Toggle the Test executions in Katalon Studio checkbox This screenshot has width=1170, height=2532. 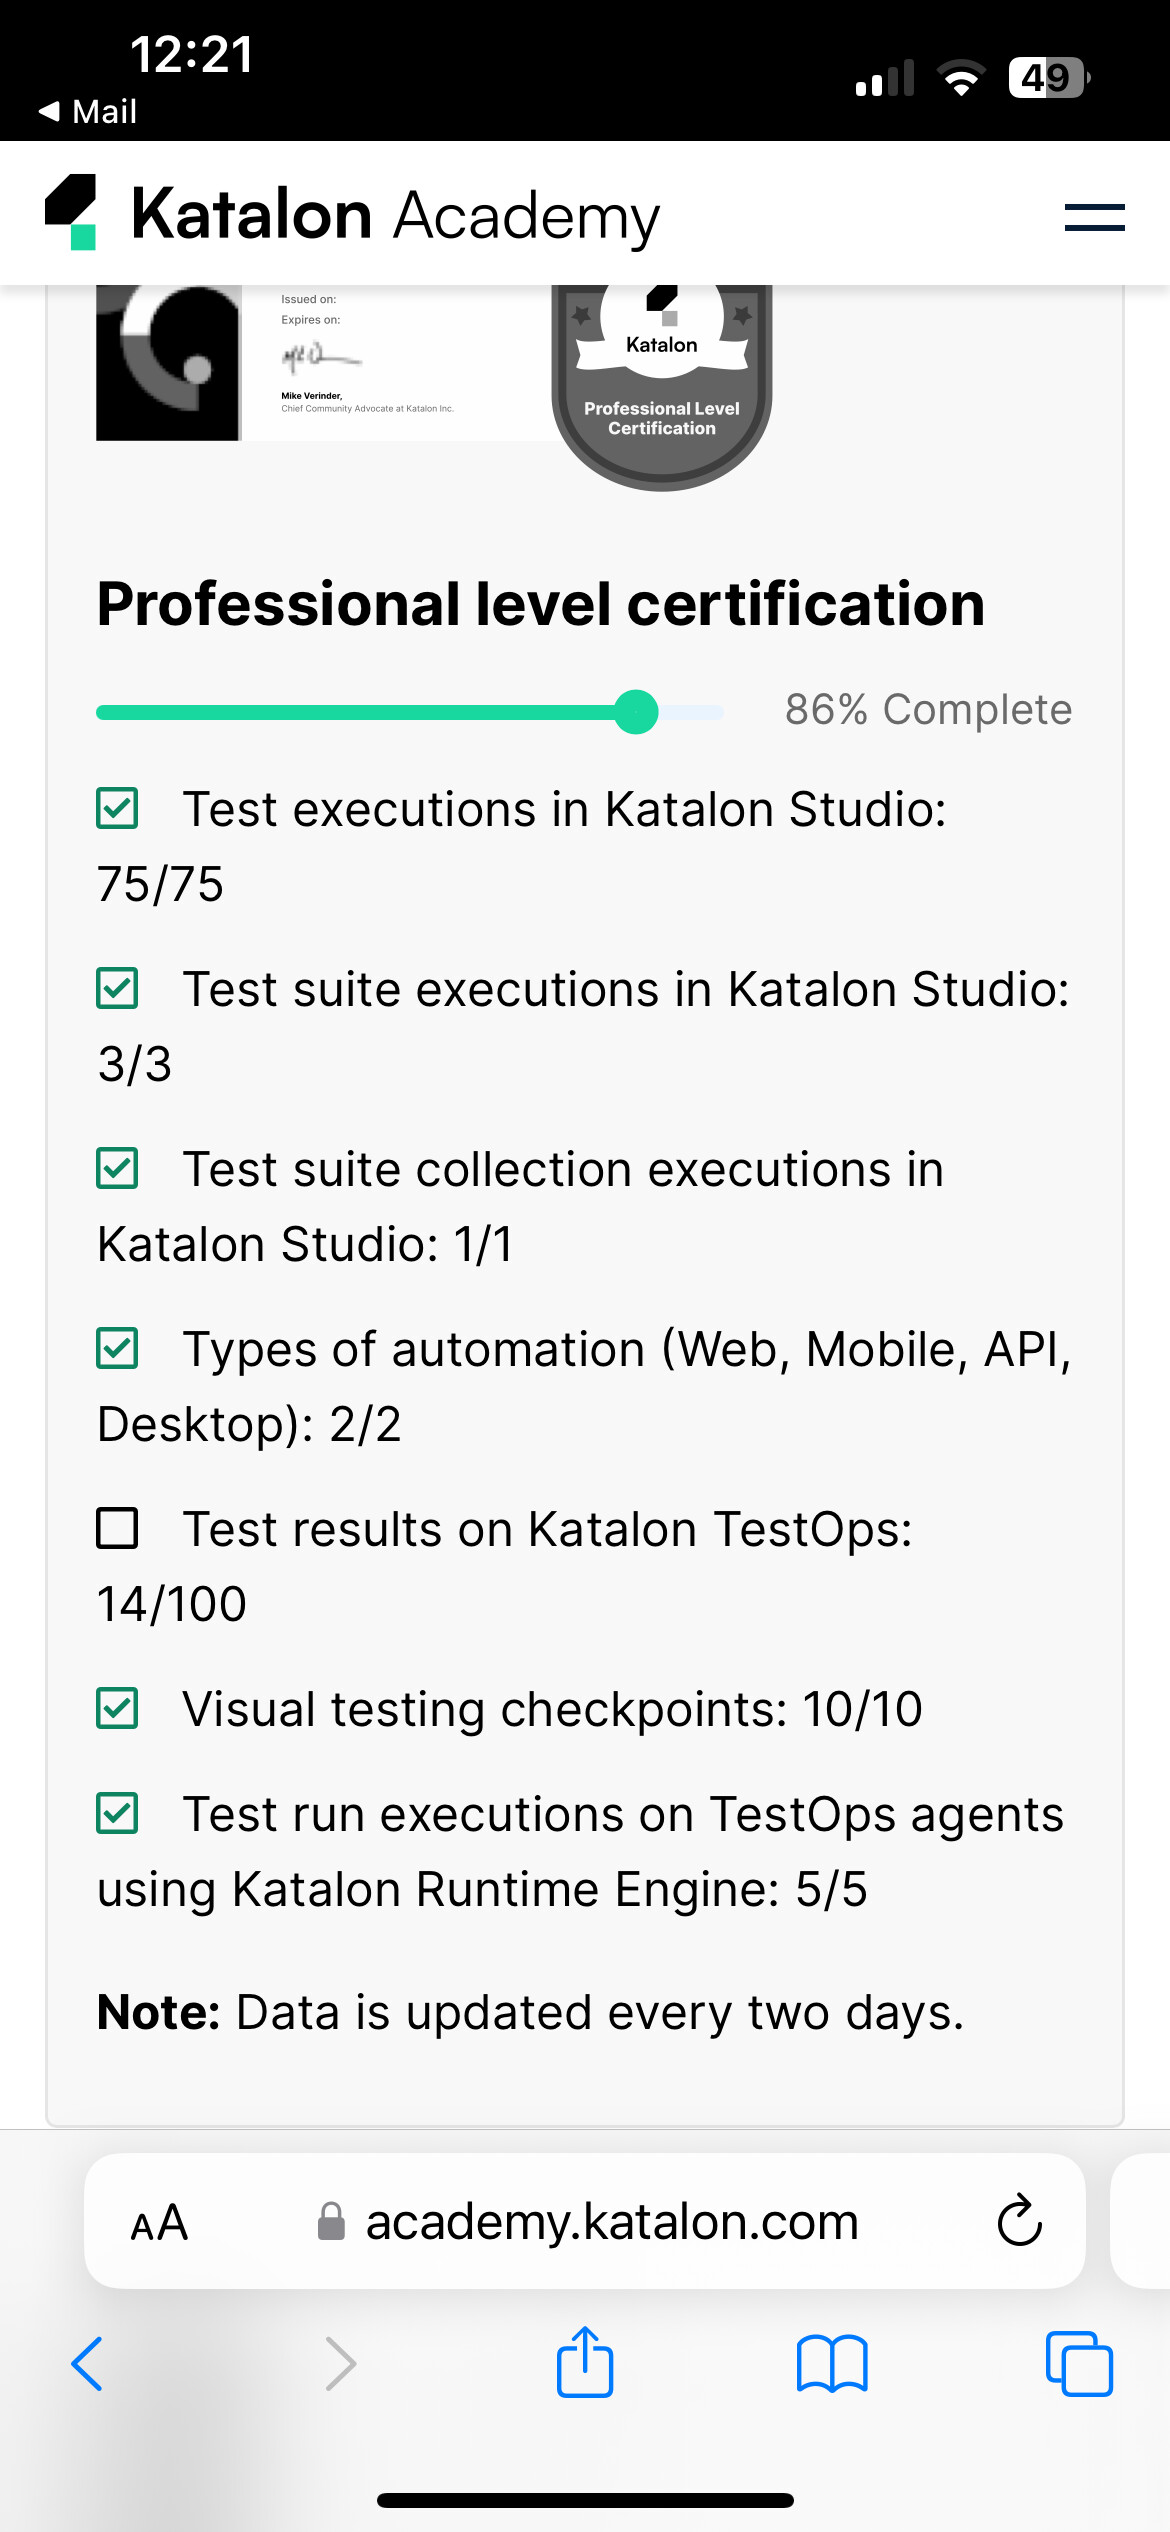coord(117,808)
